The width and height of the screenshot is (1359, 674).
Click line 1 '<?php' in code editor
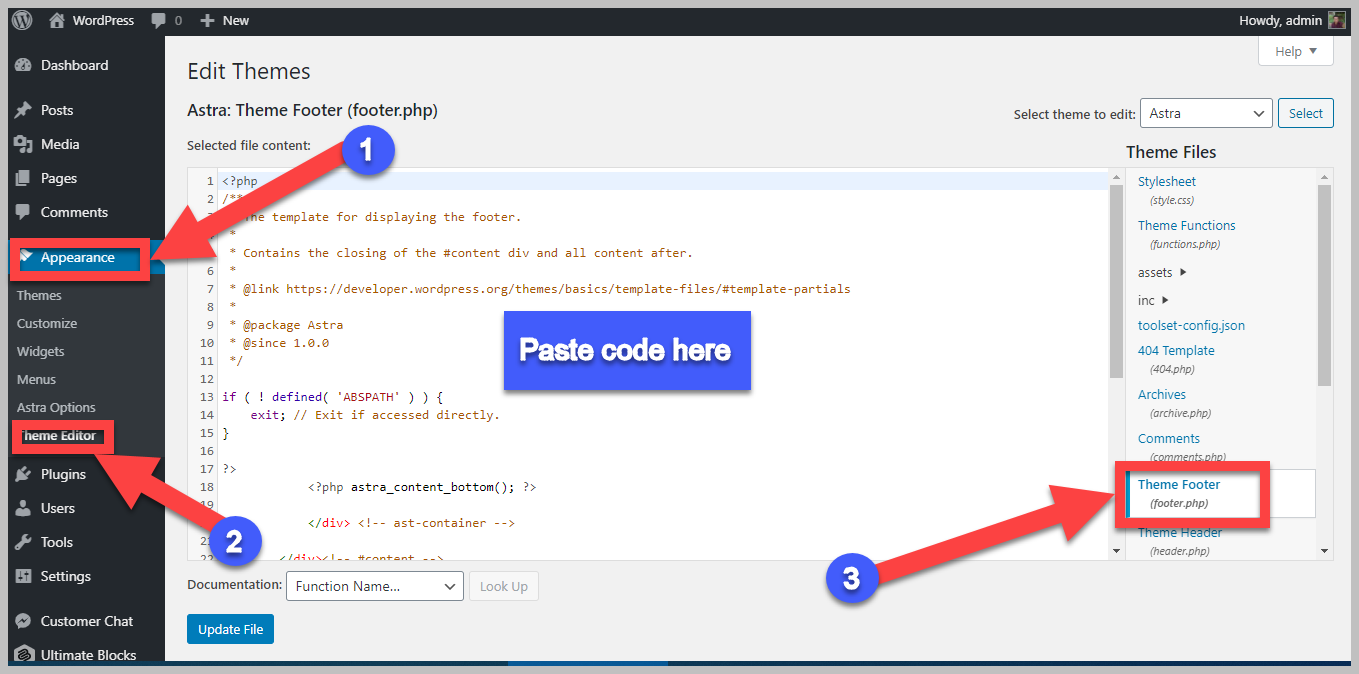pyautogui.click(x=240, y=181)
